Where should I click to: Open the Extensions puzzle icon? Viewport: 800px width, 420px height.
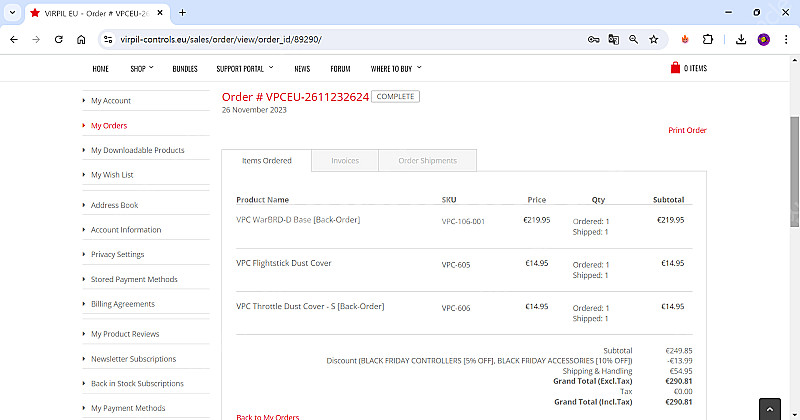click(x=708, y=39)
